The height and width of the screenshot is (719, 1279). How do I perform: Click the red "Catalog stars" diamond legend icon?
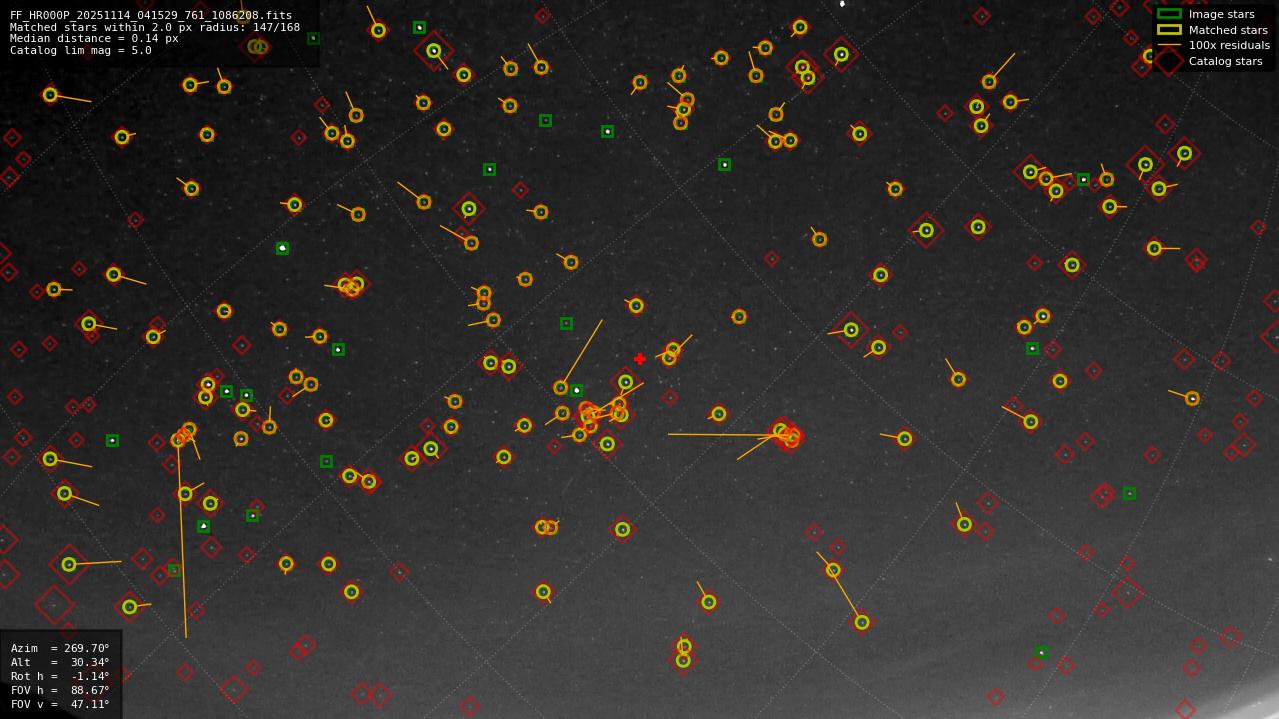tap(1168, 60)
